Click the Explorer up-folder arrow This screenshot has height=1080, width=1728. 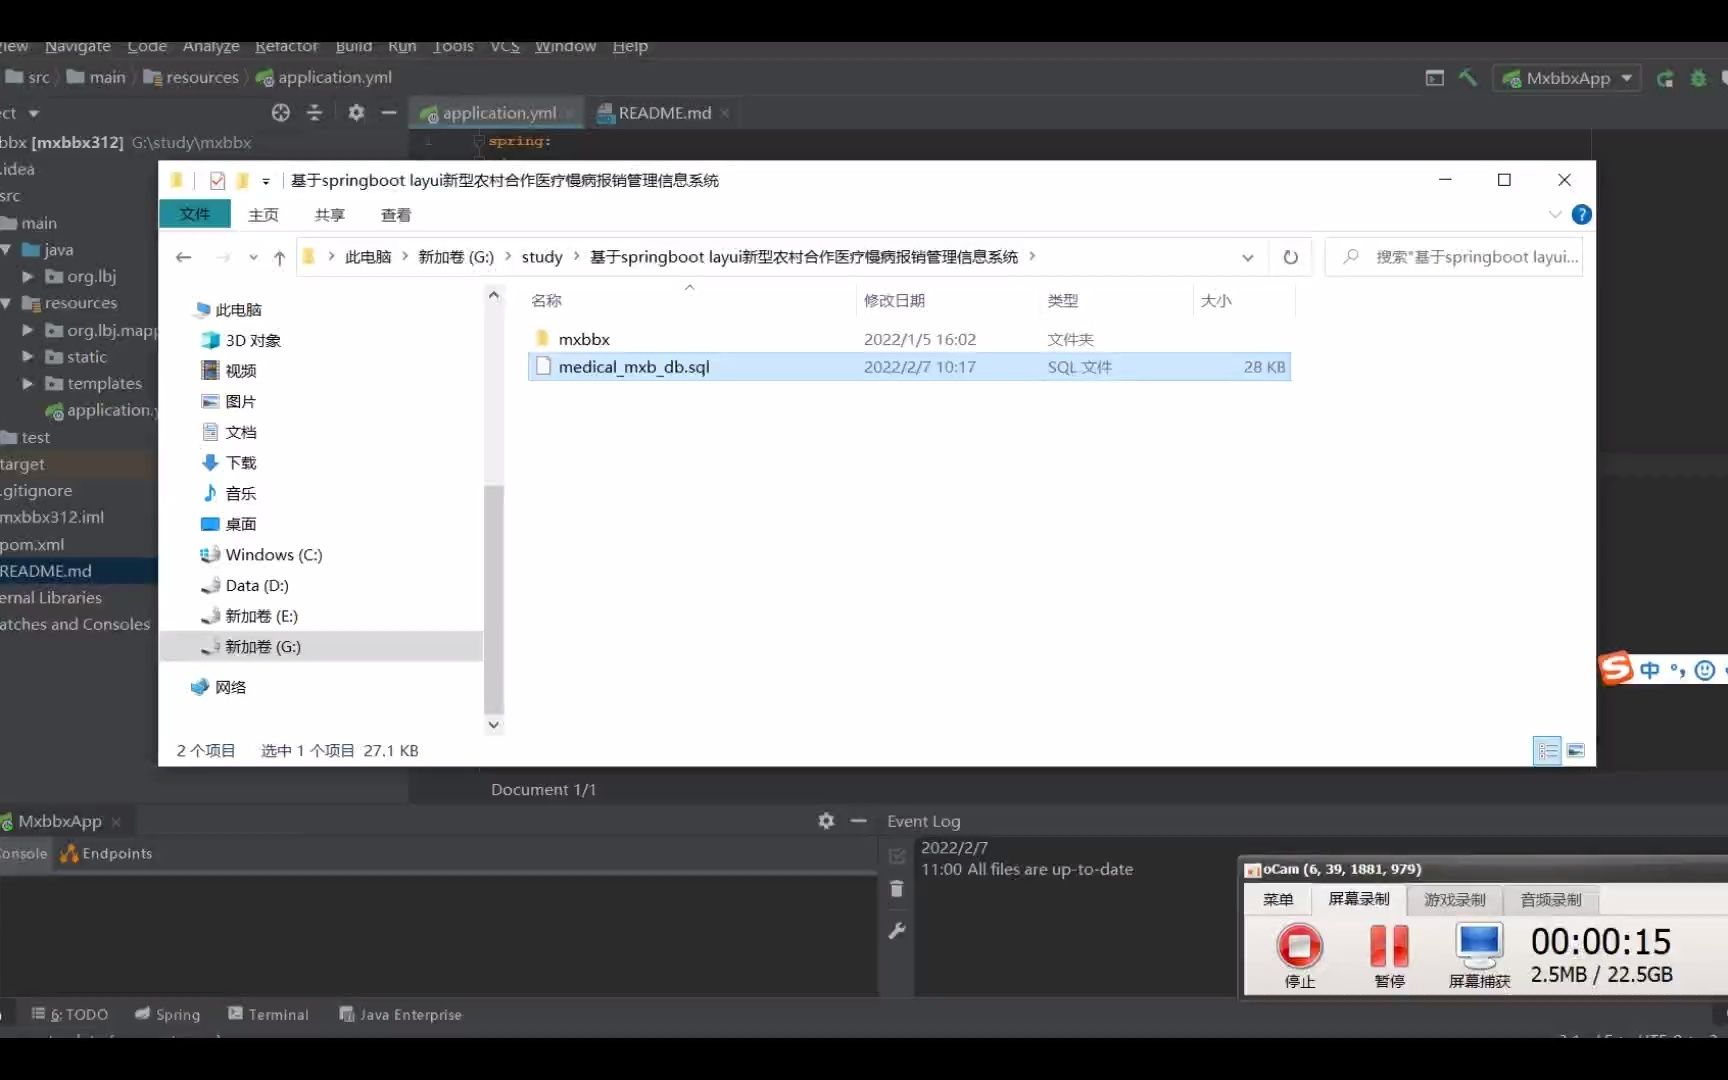[x=279, y=258]
